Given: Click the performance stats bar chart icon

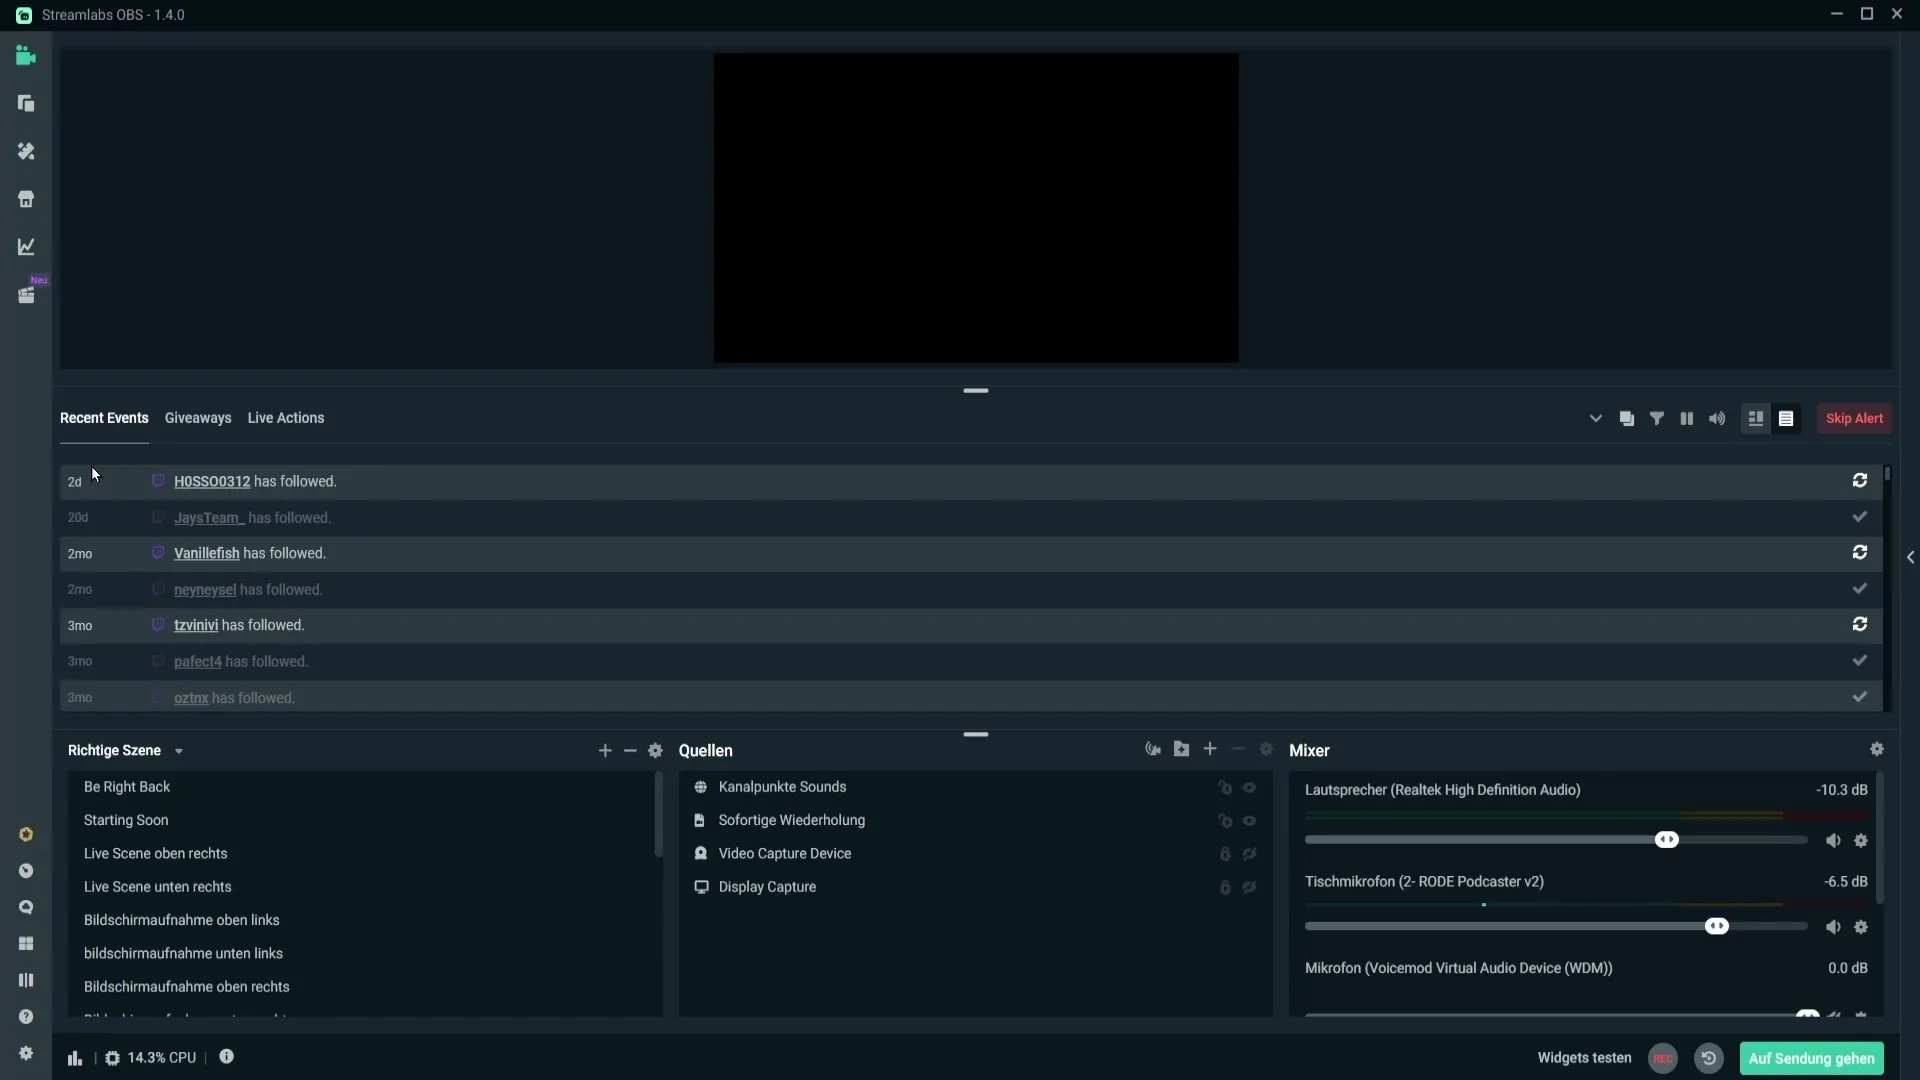Looking at the screenshot, I should [75, 1058].
